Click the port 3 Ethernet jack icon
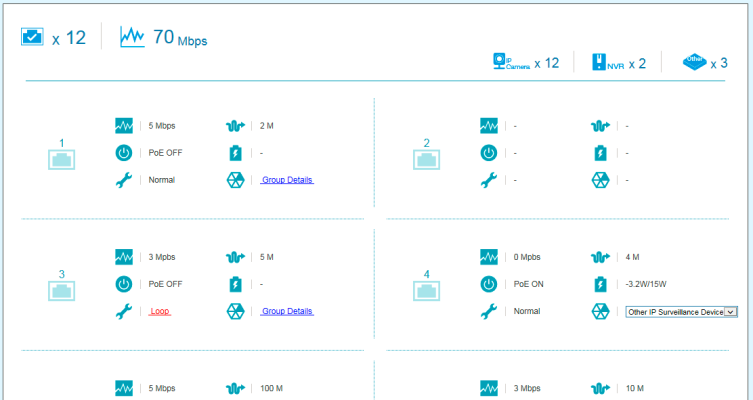This screenshot has width=753, height=400. point(62,290)
